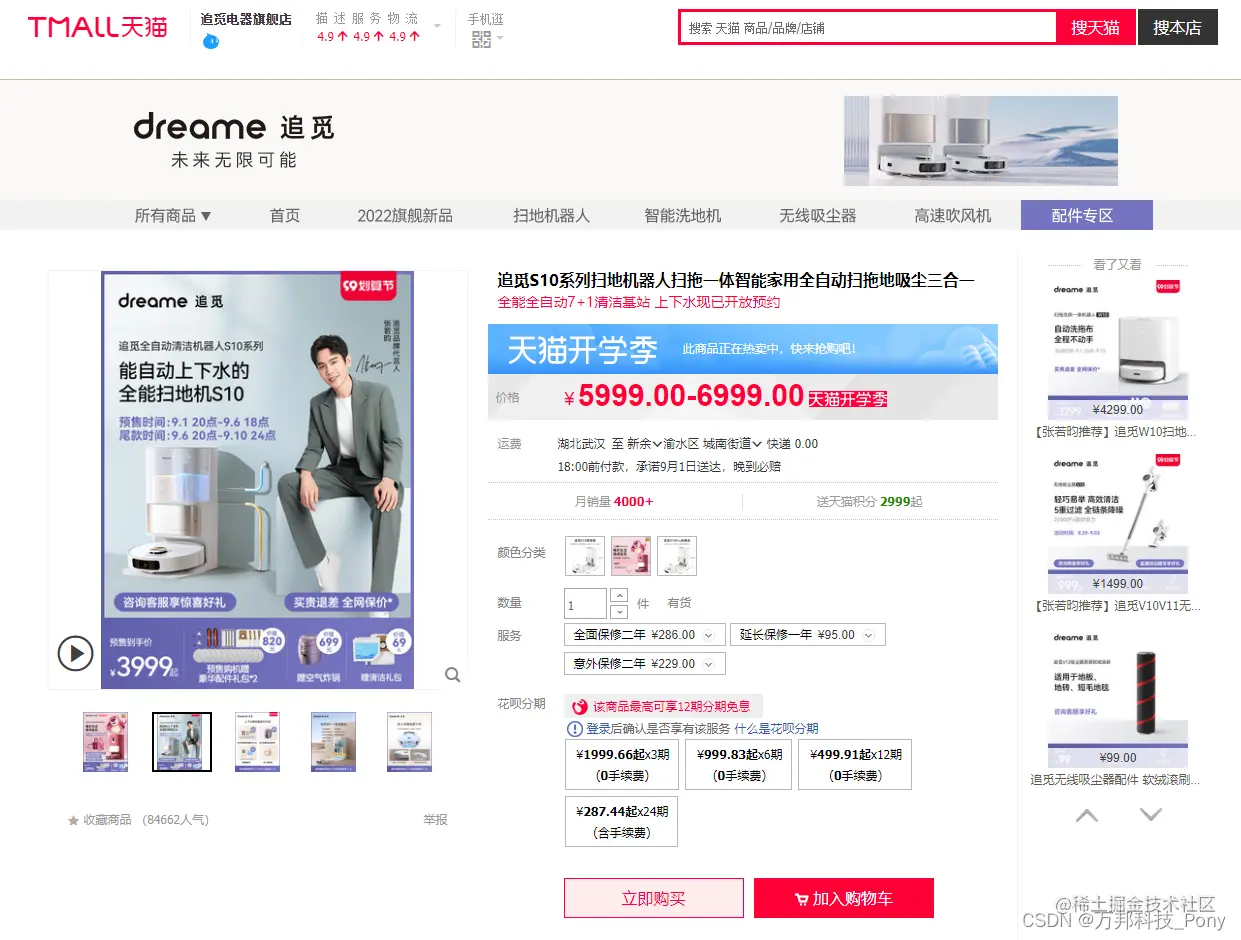Screen dimensions: 1241x940
Task: Click the TMALL logo
Action: coord(97,27)
